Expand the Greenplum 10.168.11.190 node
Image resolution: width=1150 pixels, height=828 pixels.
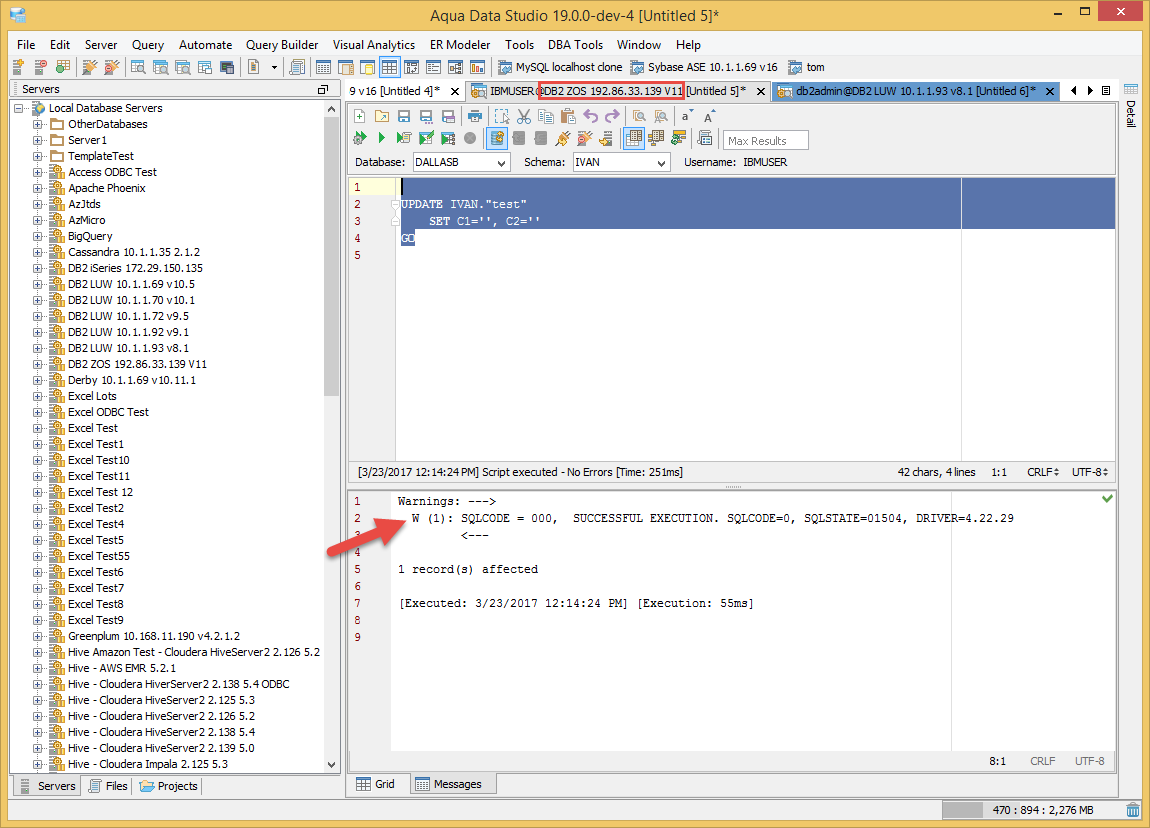(x=37, y=637)
